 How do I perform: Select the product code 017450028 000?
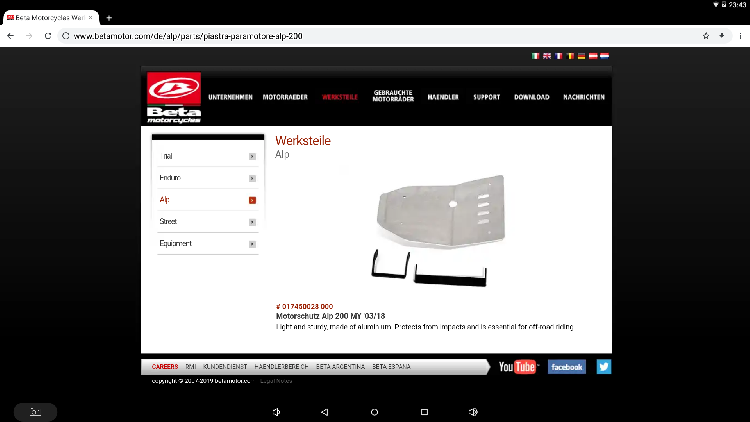pyautogui.click(x=304, y=306)
